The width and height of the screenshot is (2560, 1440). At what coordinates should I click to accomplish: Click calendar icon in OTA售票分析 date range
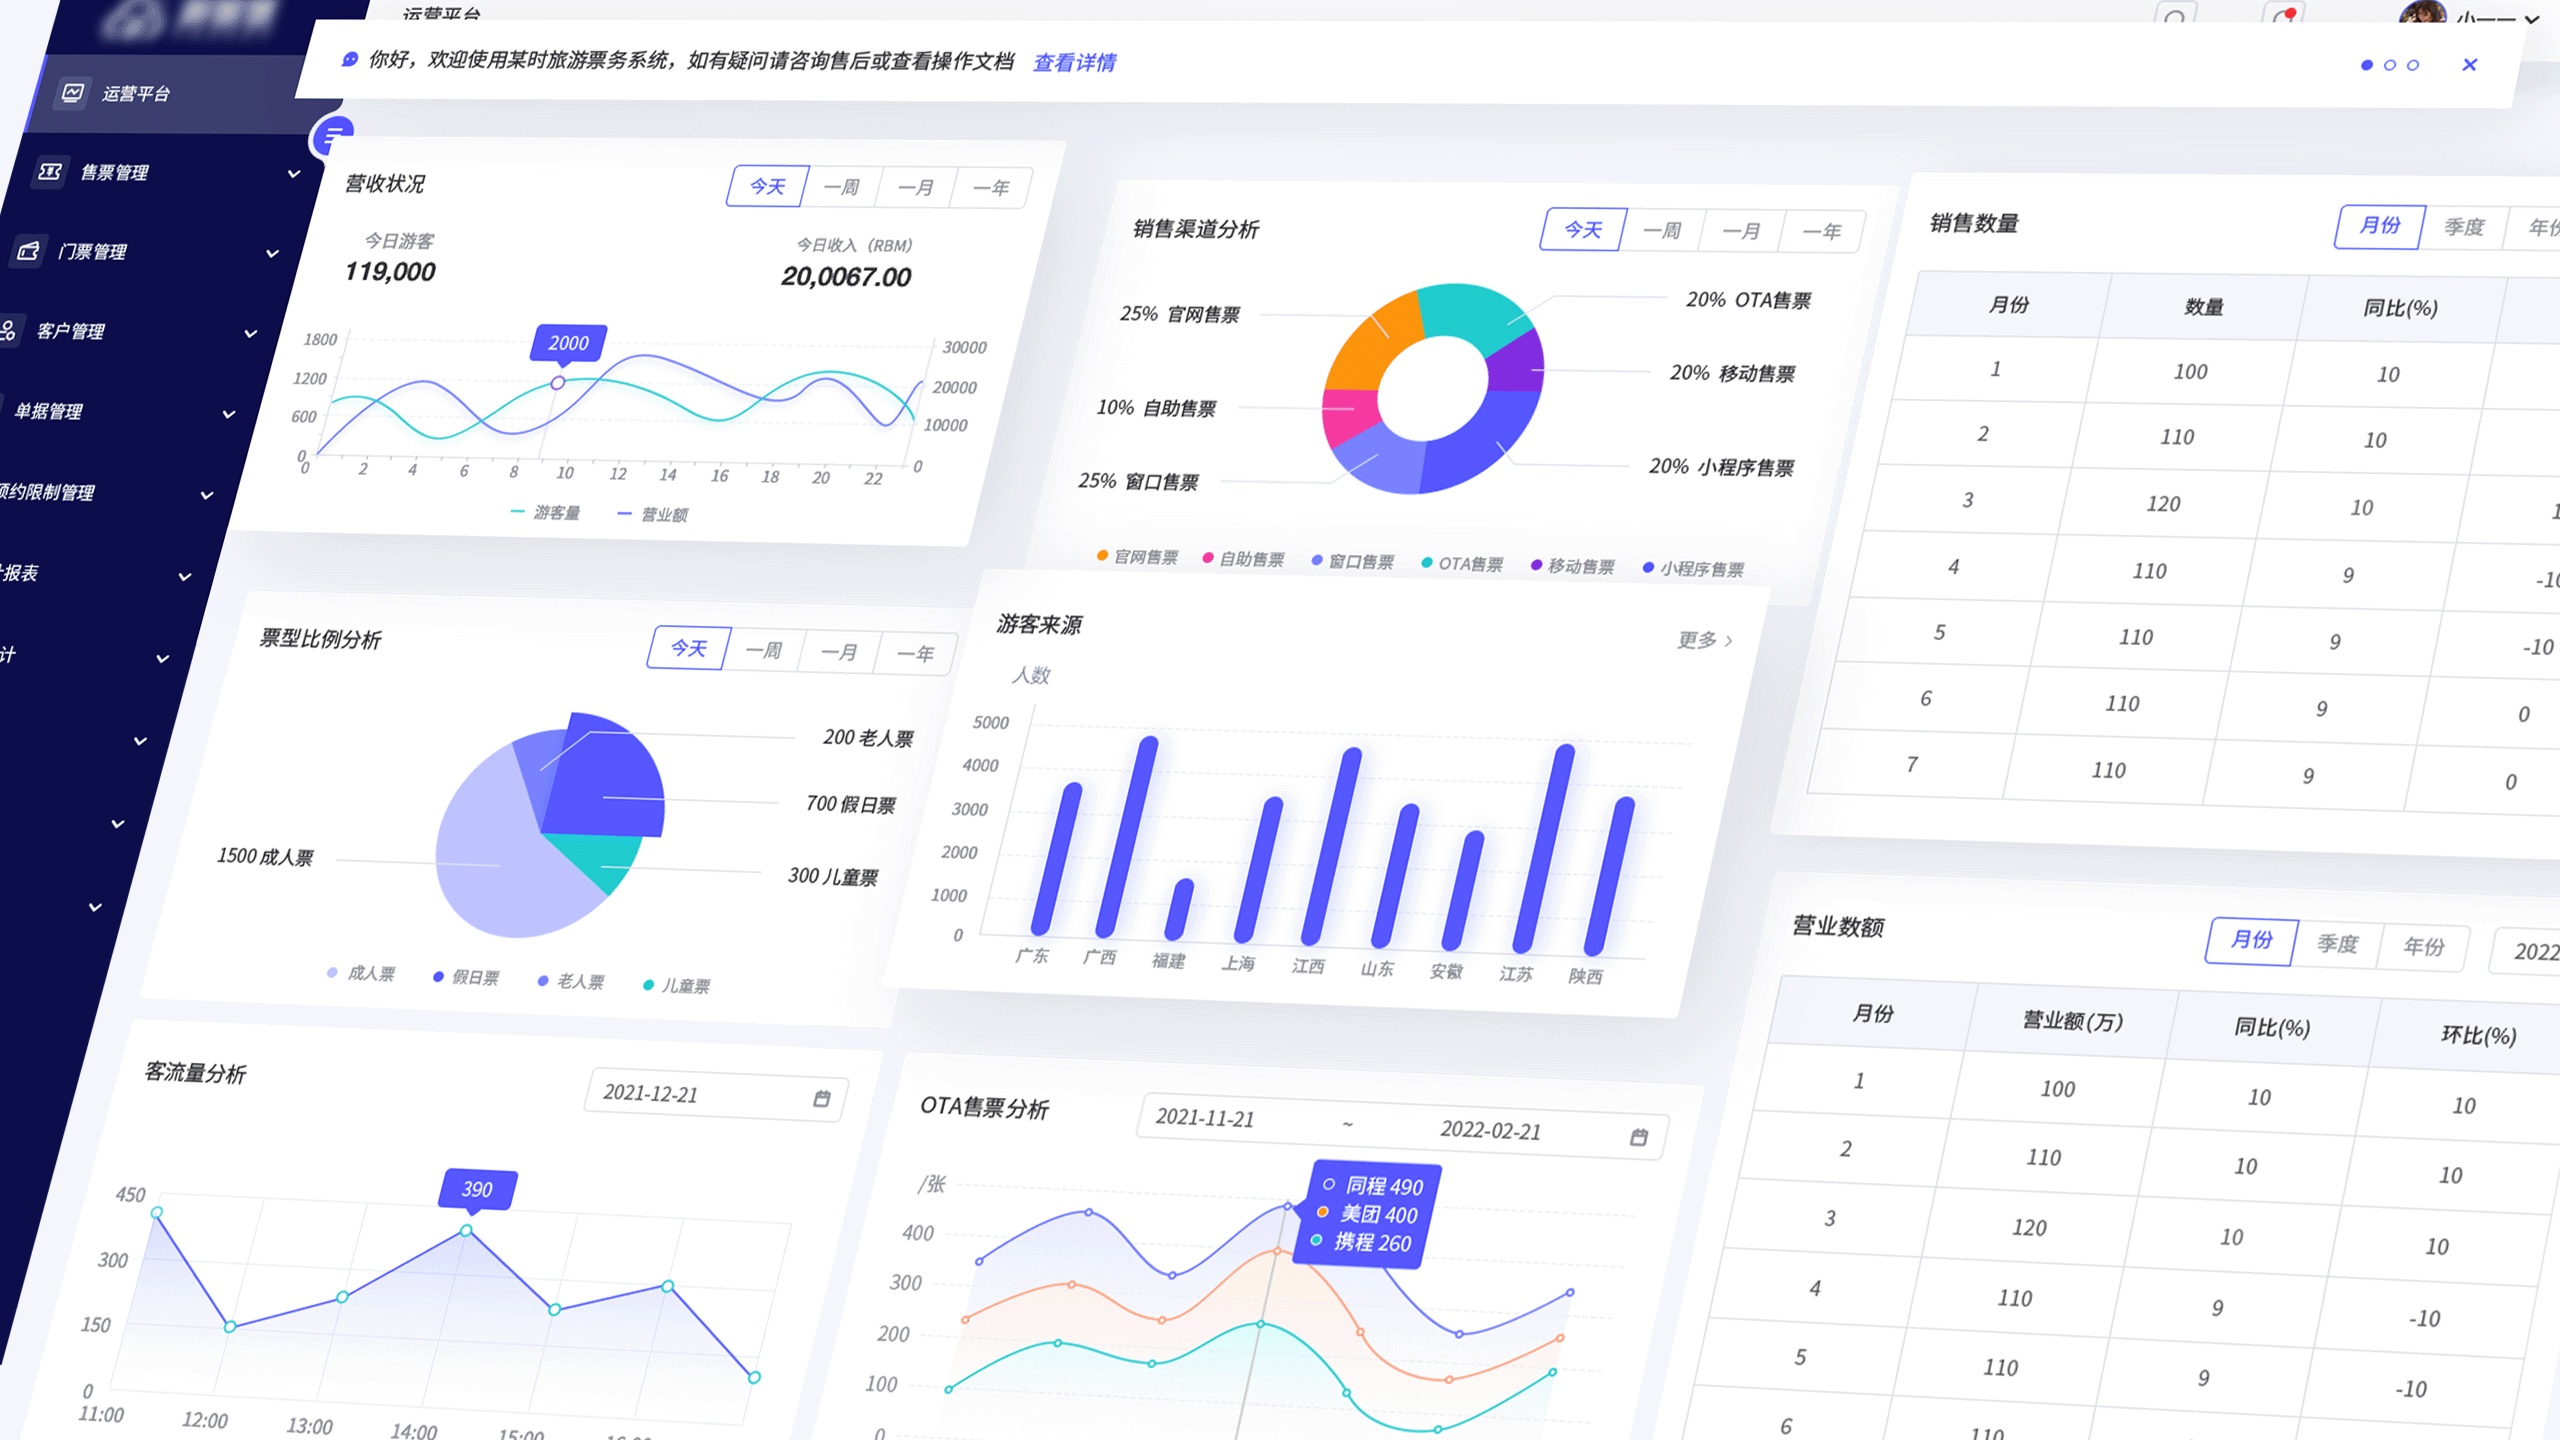pos(1639,1137)
